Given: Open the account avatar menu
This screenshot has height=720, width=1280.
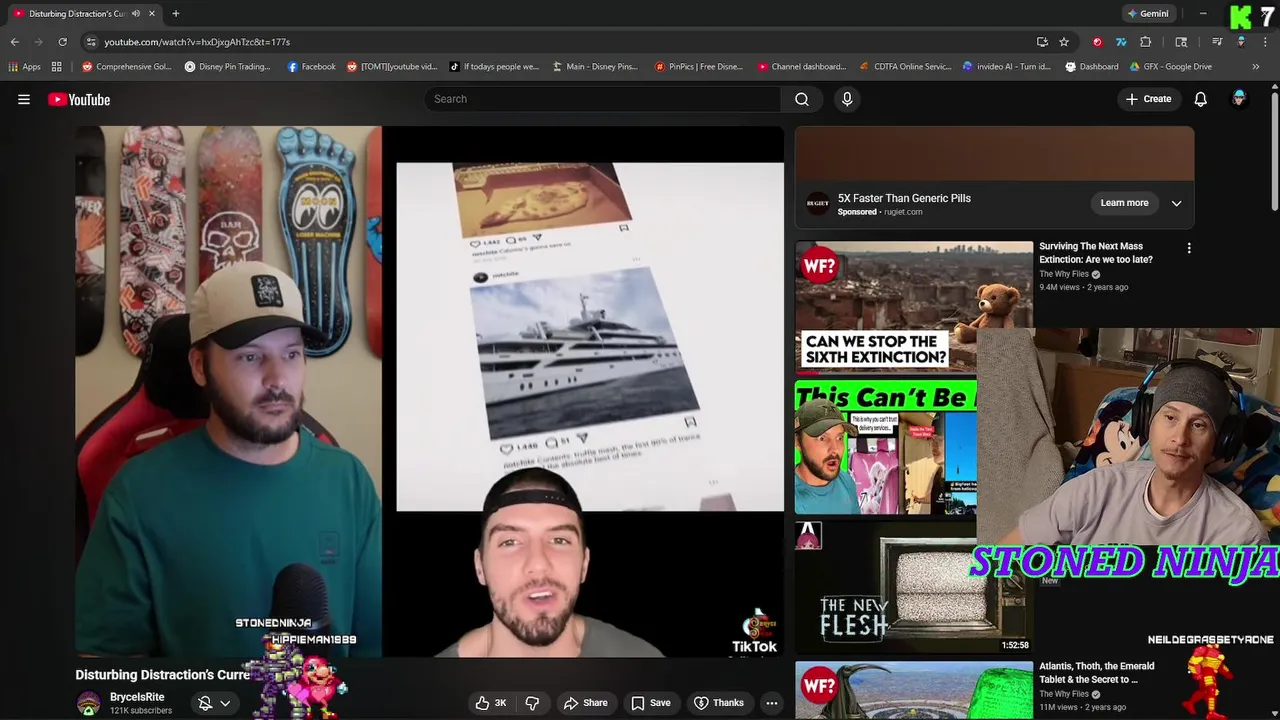Looking at the screenshot, I should (x=1239, y=99).
